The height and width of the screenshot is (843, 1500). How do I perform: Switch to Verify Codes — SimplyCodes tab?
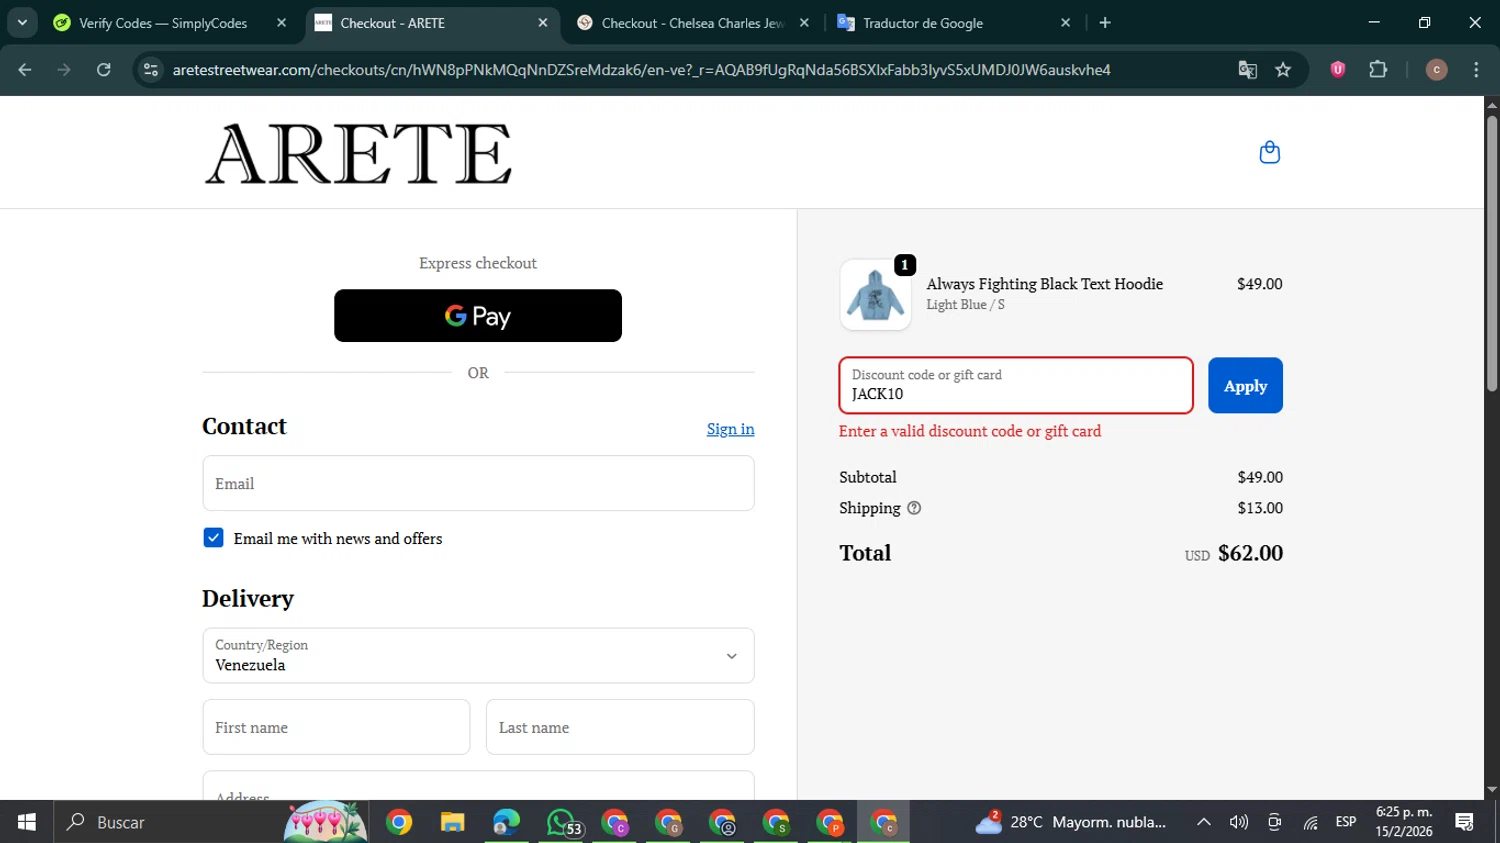163,22
